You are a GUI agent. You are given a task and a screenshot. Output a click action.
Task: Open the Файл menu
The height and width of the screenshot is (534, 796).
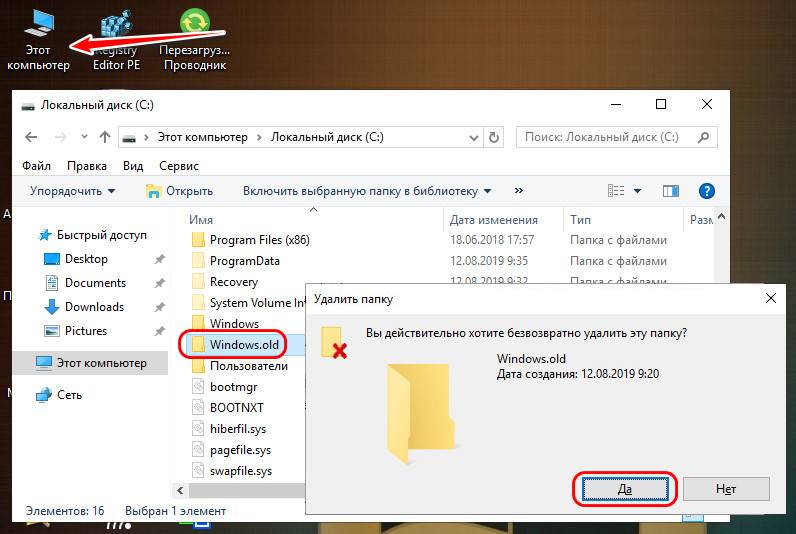(36, 166)
